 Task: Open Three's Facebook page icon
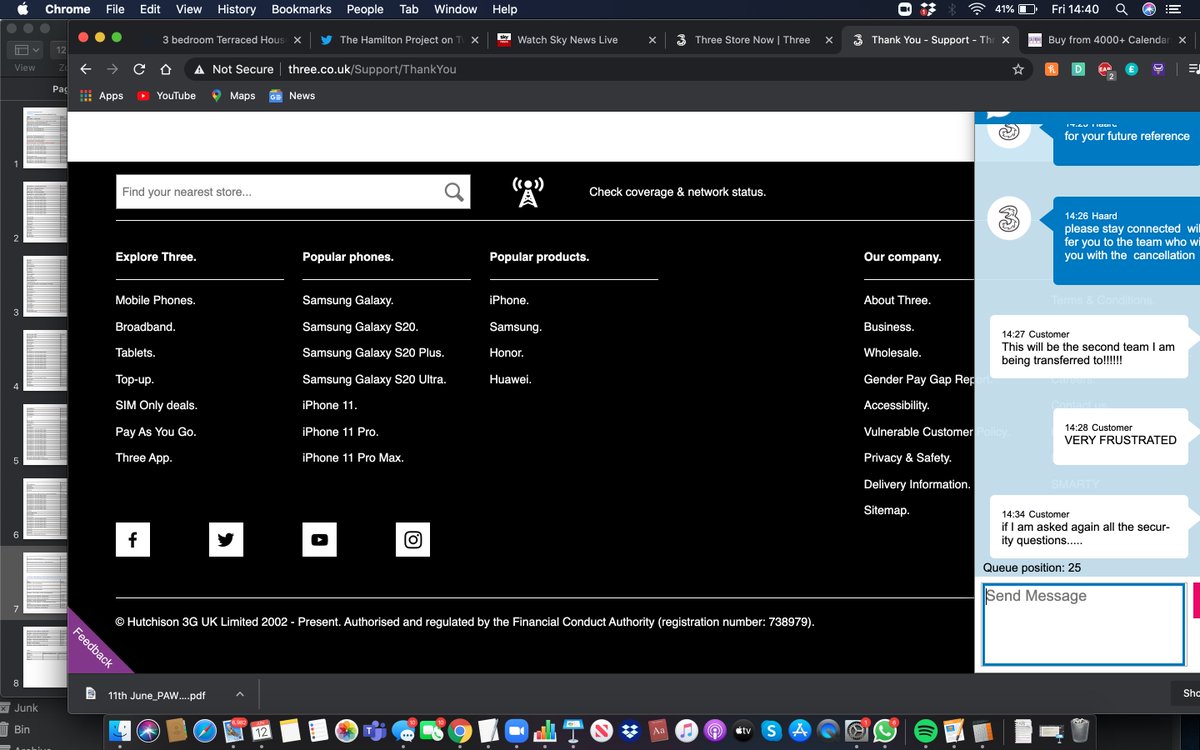click(x=132, y=540)
